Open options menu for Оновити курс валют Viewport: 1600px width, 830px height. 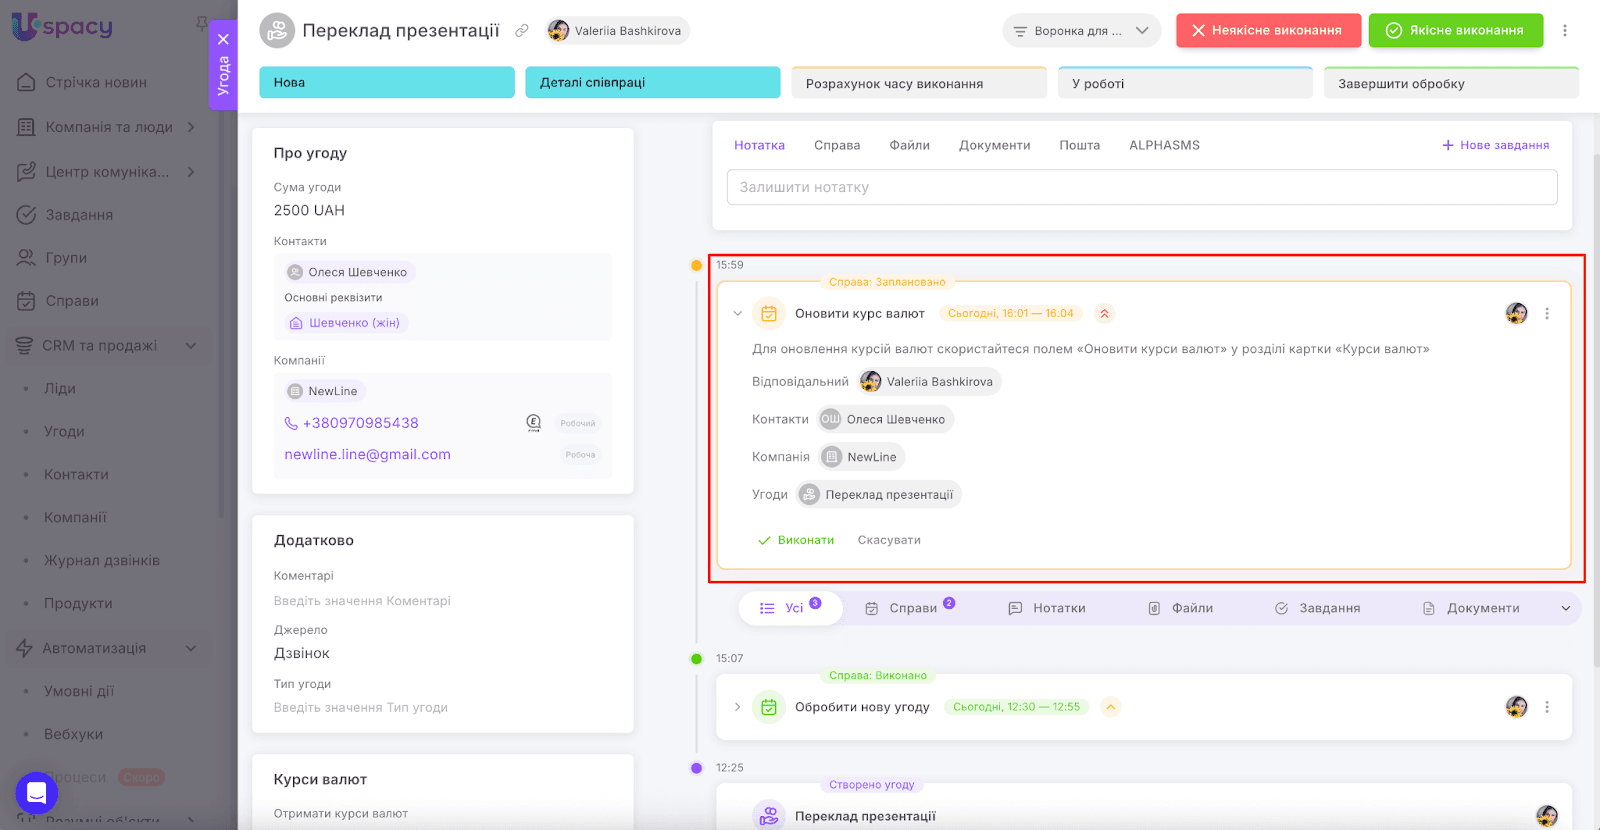pyautogui.click(x=1547, y=314)
